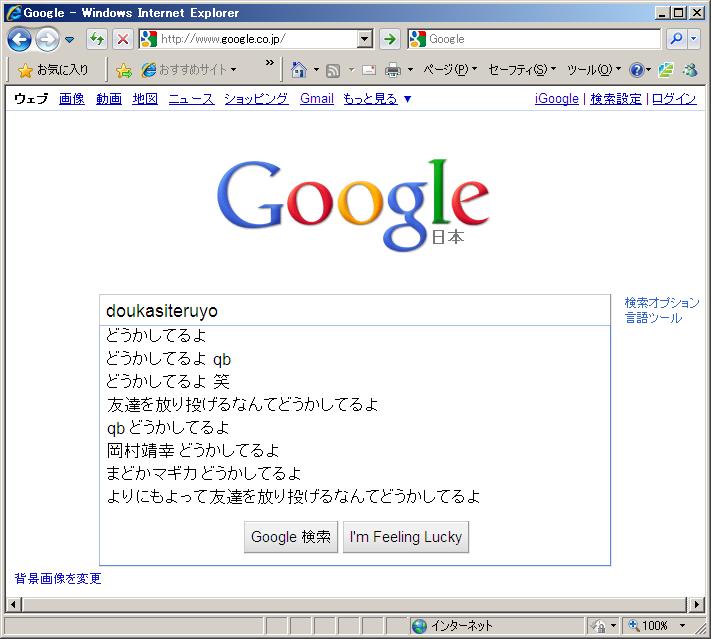Image resolution: width=711 pixels, height=639 pixels.
Task: Click the Google 検索 button
Action: tap(291, 537)
